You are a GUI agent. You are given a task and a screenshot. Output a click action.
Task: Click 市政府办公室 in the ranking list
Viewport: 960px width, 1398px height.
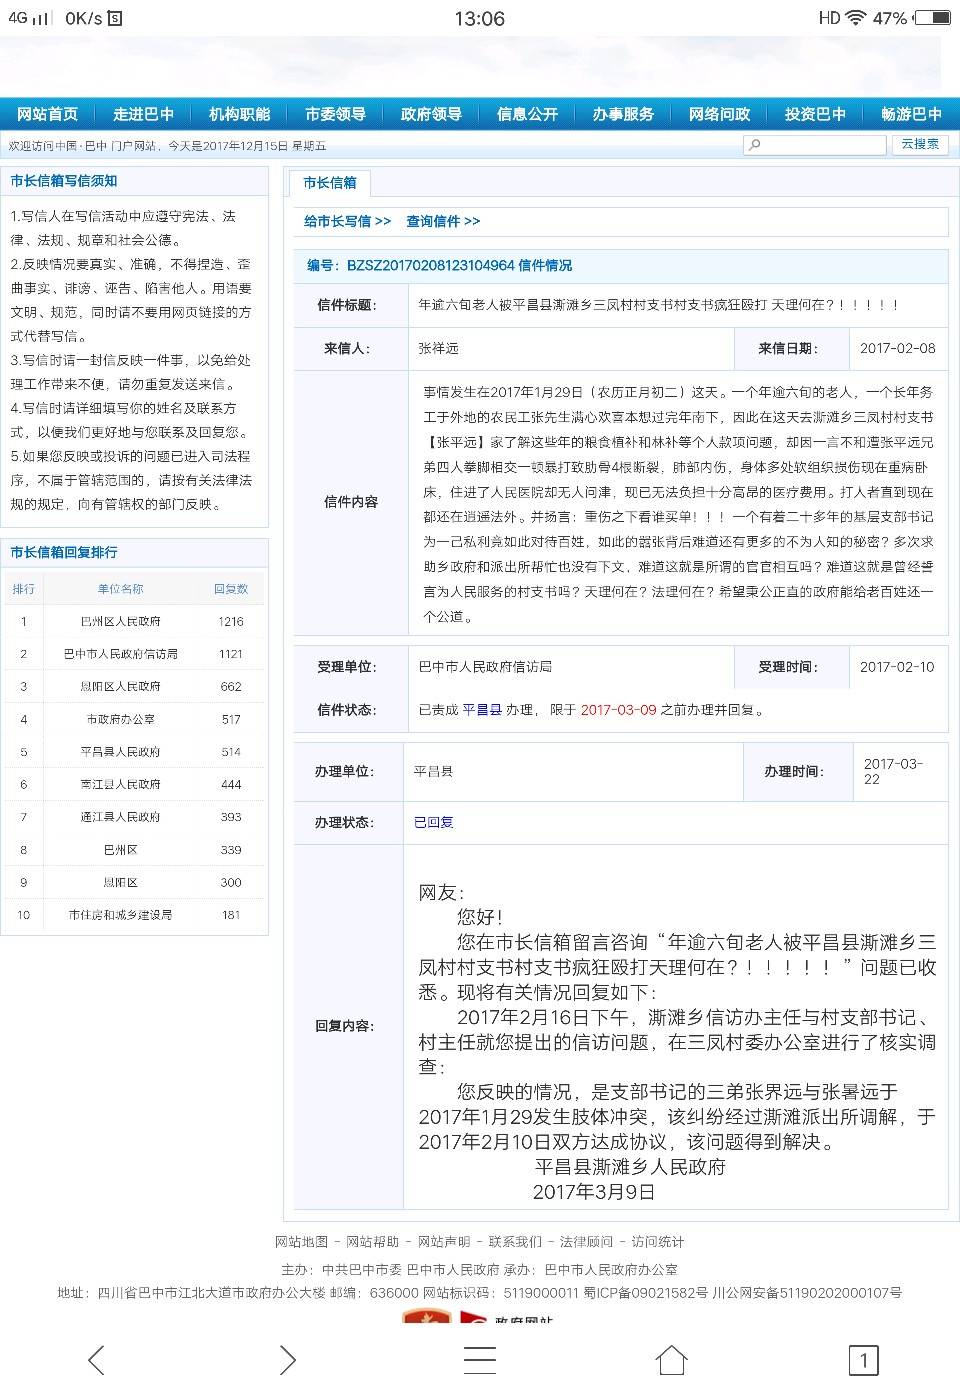(x=120, y=719)
